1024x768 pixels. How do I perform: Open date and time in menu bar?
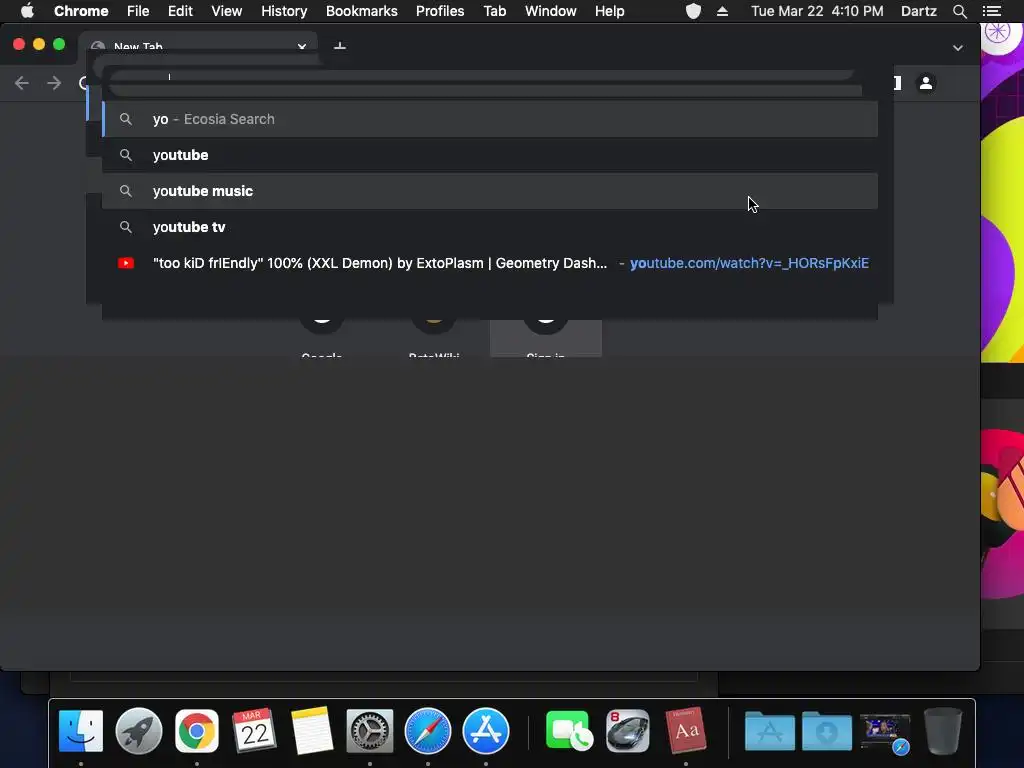click(x=817, y=11)
